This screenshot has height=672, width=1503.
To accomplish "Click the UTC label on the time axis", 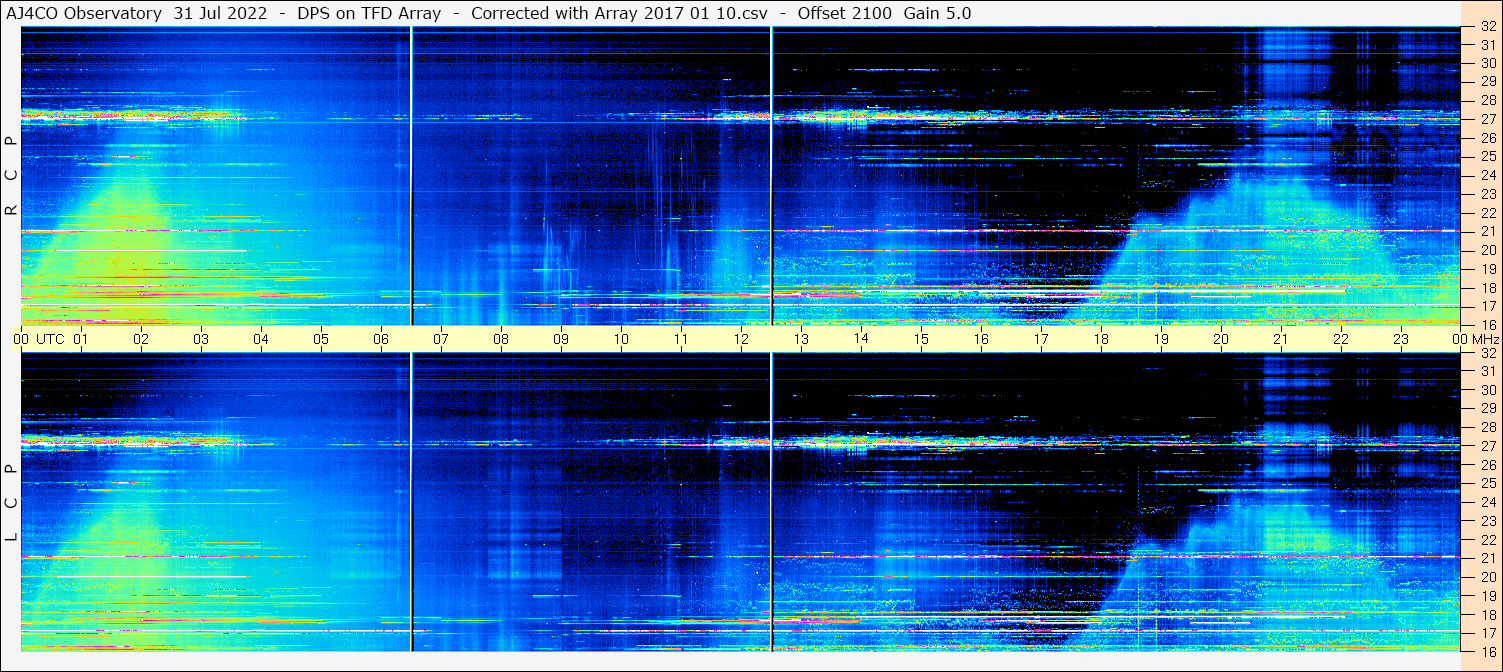I will pos(50,339).
